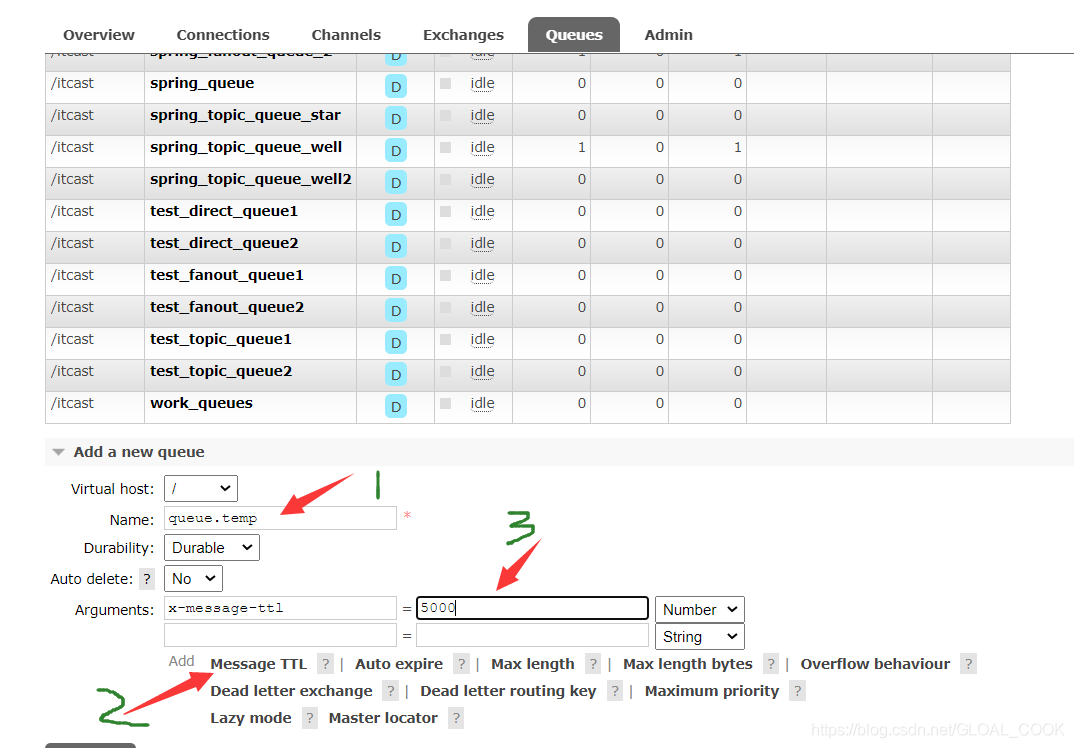
Task: Open the Auto delete dropdown showing No
Action: 193,579
